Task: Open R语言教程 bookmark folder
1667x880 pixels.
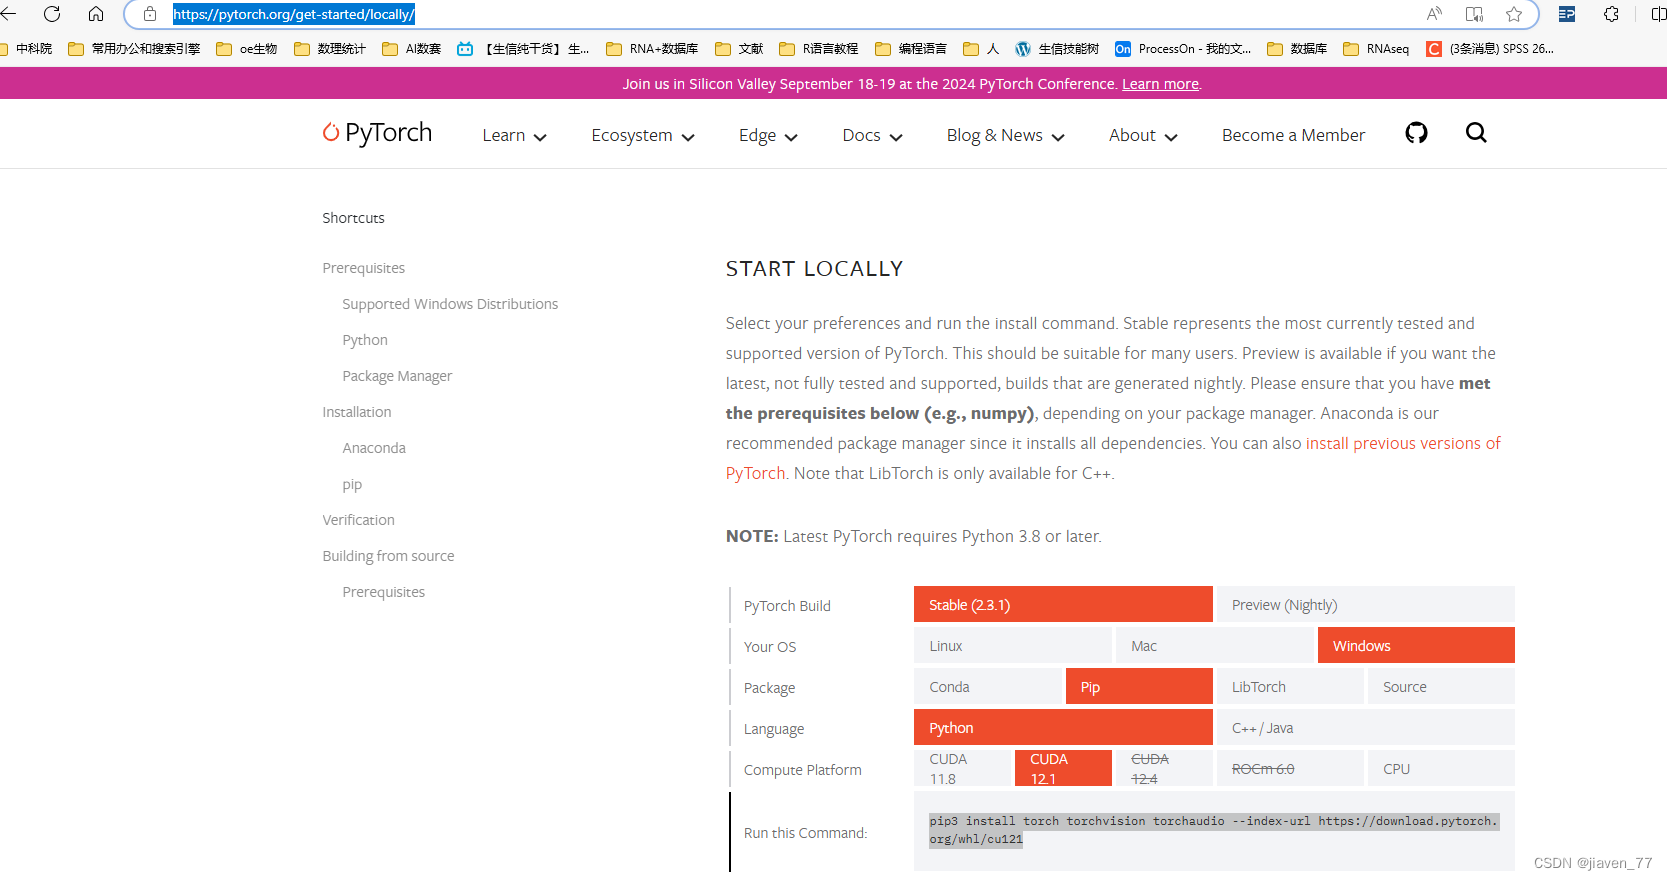Action: [819, 48]
